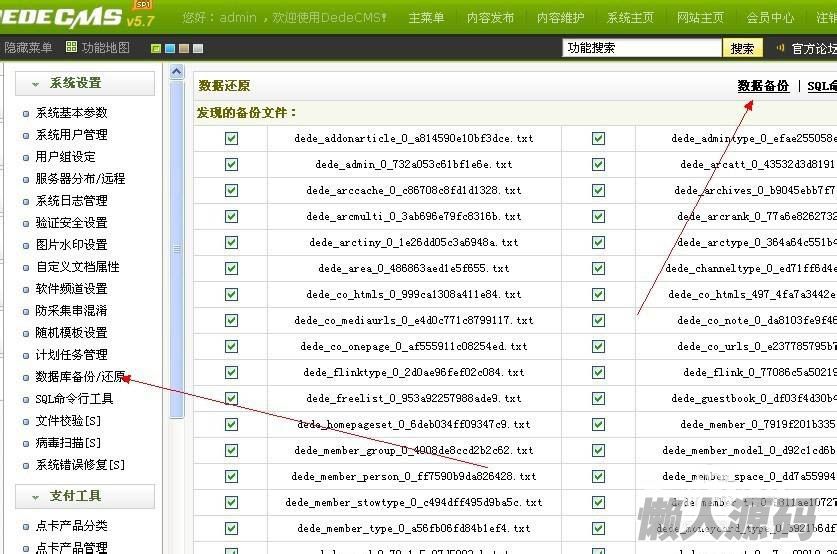This screenshot has width=837, height=554.
Task: Click the scroll-up arrow of sidebar
Action: 177,72
